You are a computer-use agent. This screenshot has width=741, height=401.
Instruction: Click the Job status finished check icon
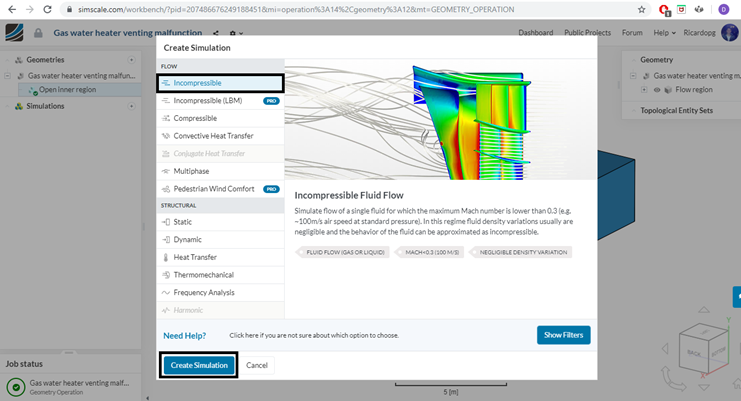[x=16, y=387]
